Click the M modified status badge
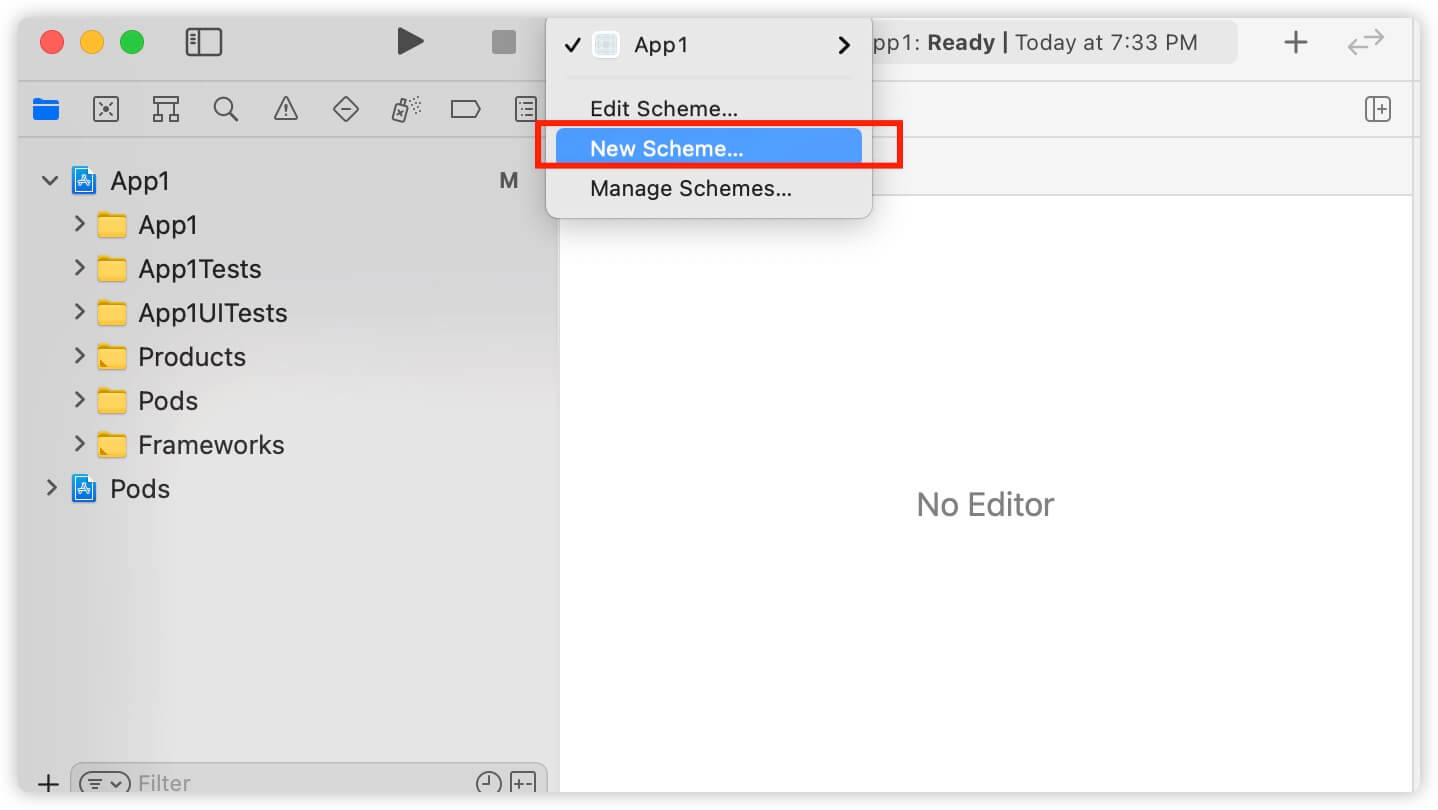Viewport: 1438px width, 810px height. click(x=509, y=181)
